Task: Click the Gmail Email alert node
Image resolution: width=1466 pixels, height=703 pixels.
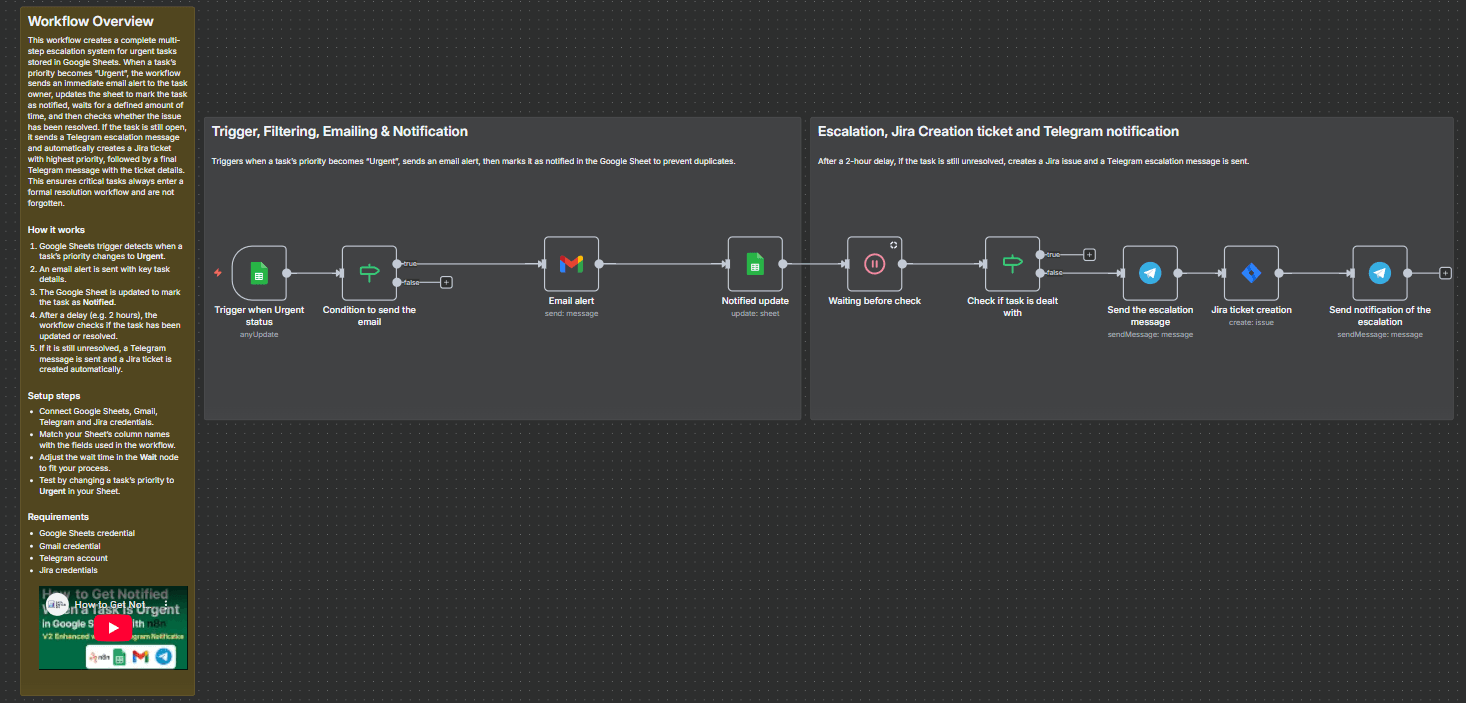Action: (571, 264)
